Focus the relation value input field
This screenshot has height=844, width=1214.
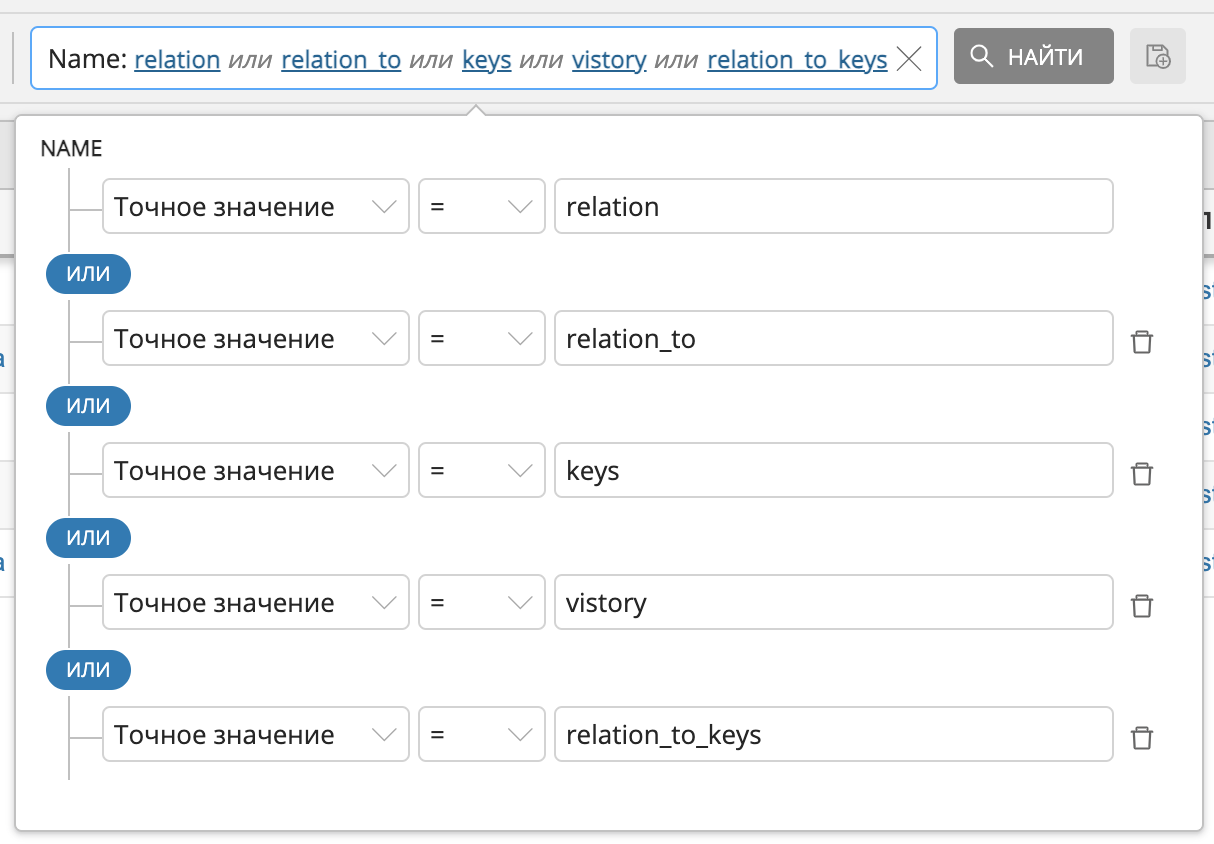tap(832, 207)
